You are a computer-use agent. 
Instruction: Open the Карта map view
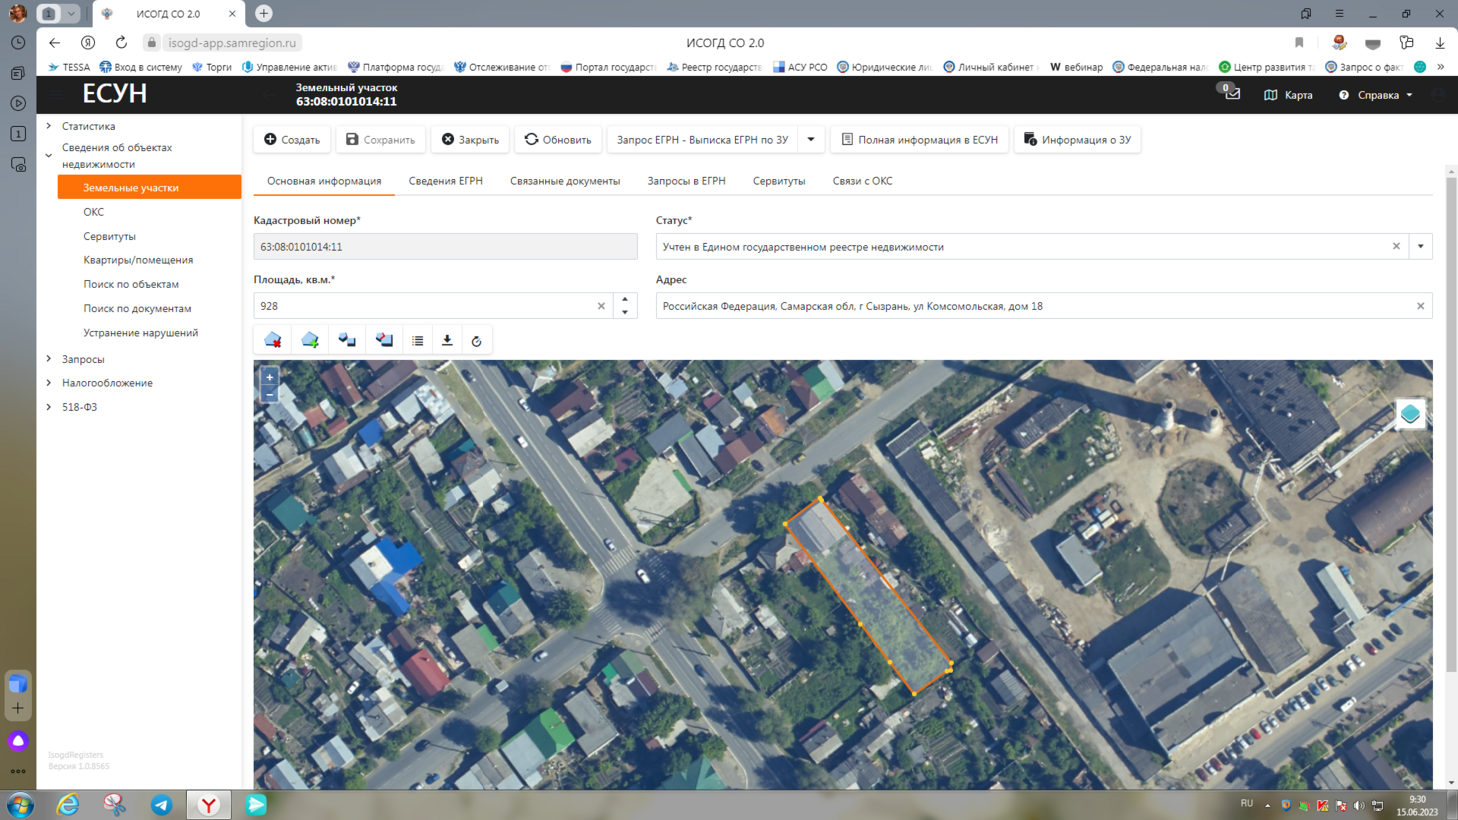pyautogui.click(x=1288, y=95)
